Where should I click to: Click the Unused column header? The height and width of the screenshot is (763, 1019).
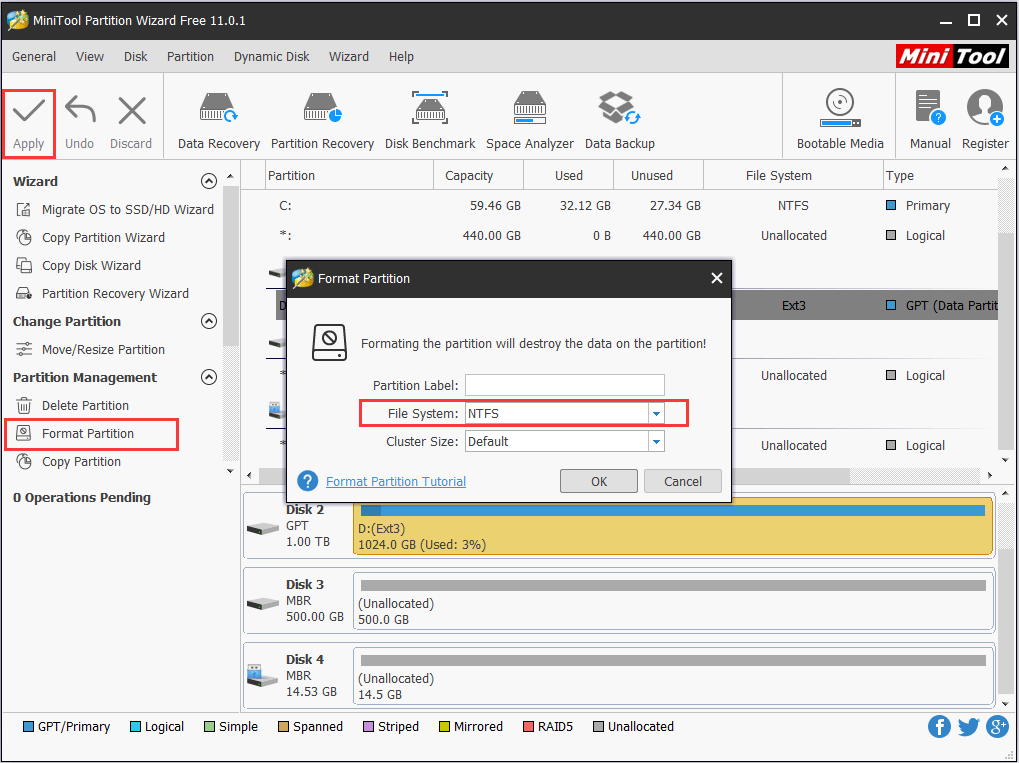pos(658,175)
